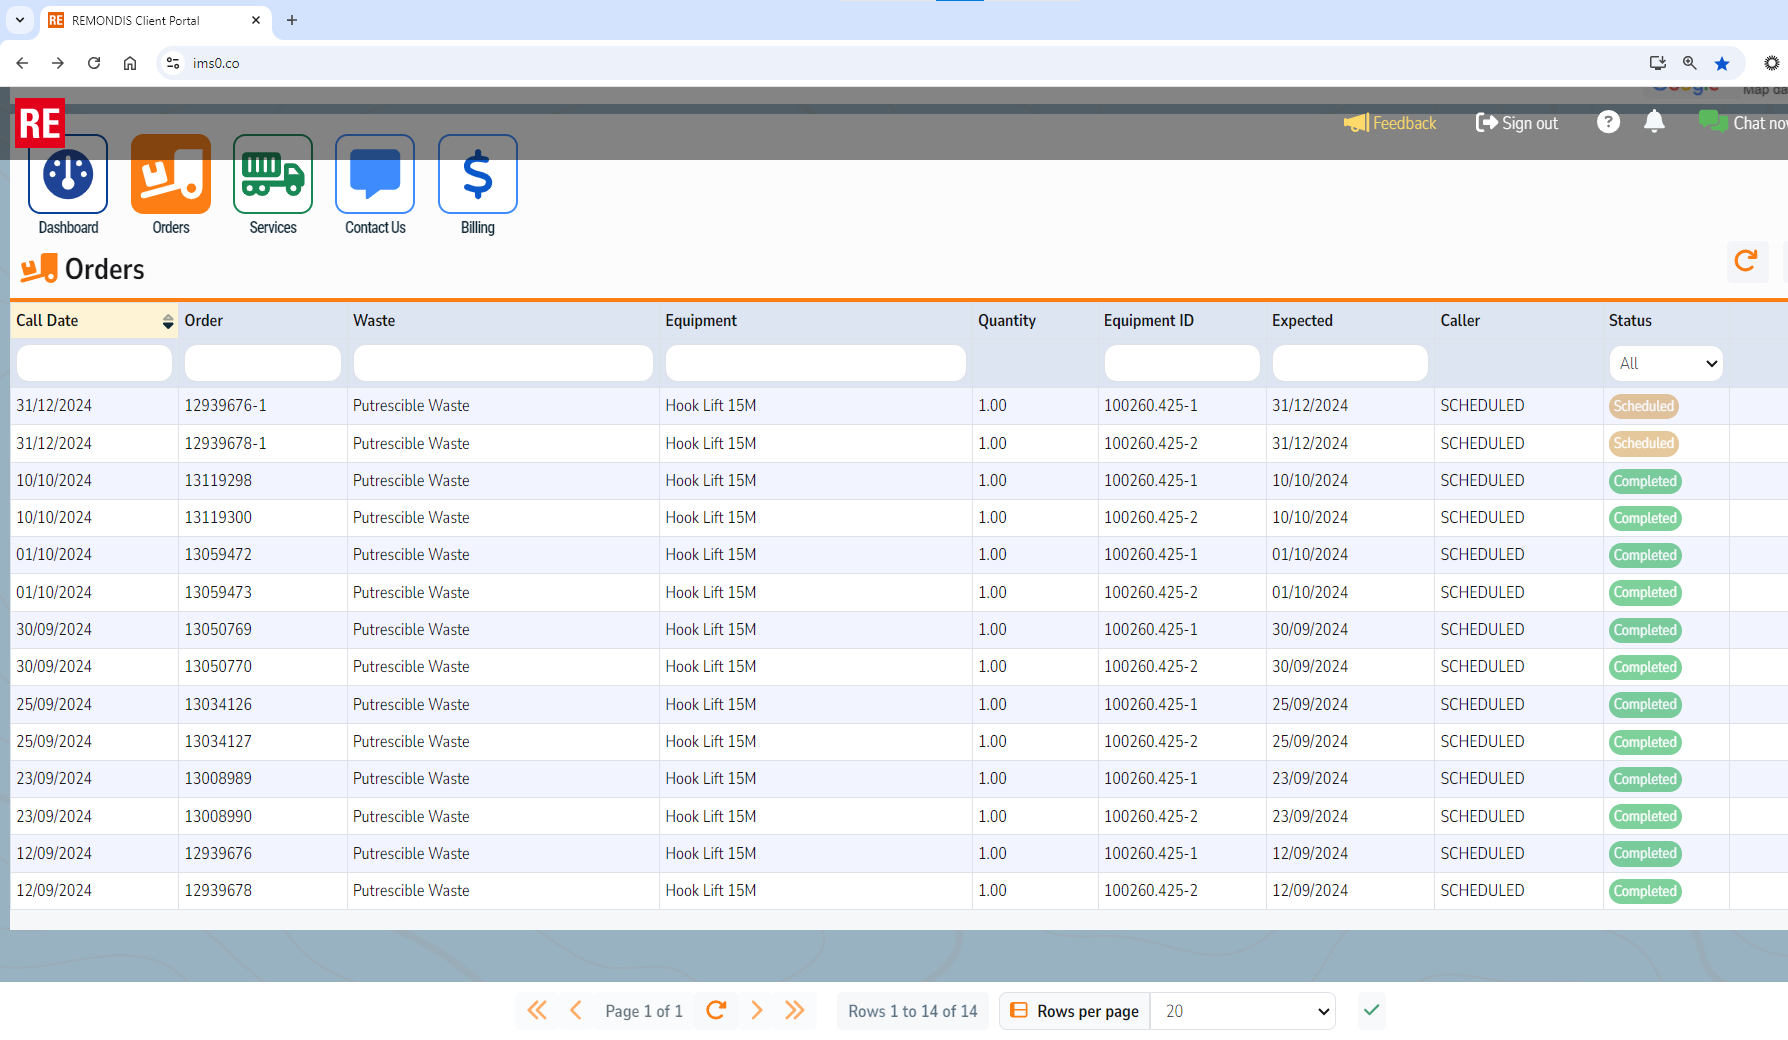The width and height of the screenshot is (1788, 1040).
Task: Select order 13050770
Action: pyautogui.click(x=218, y=667)
